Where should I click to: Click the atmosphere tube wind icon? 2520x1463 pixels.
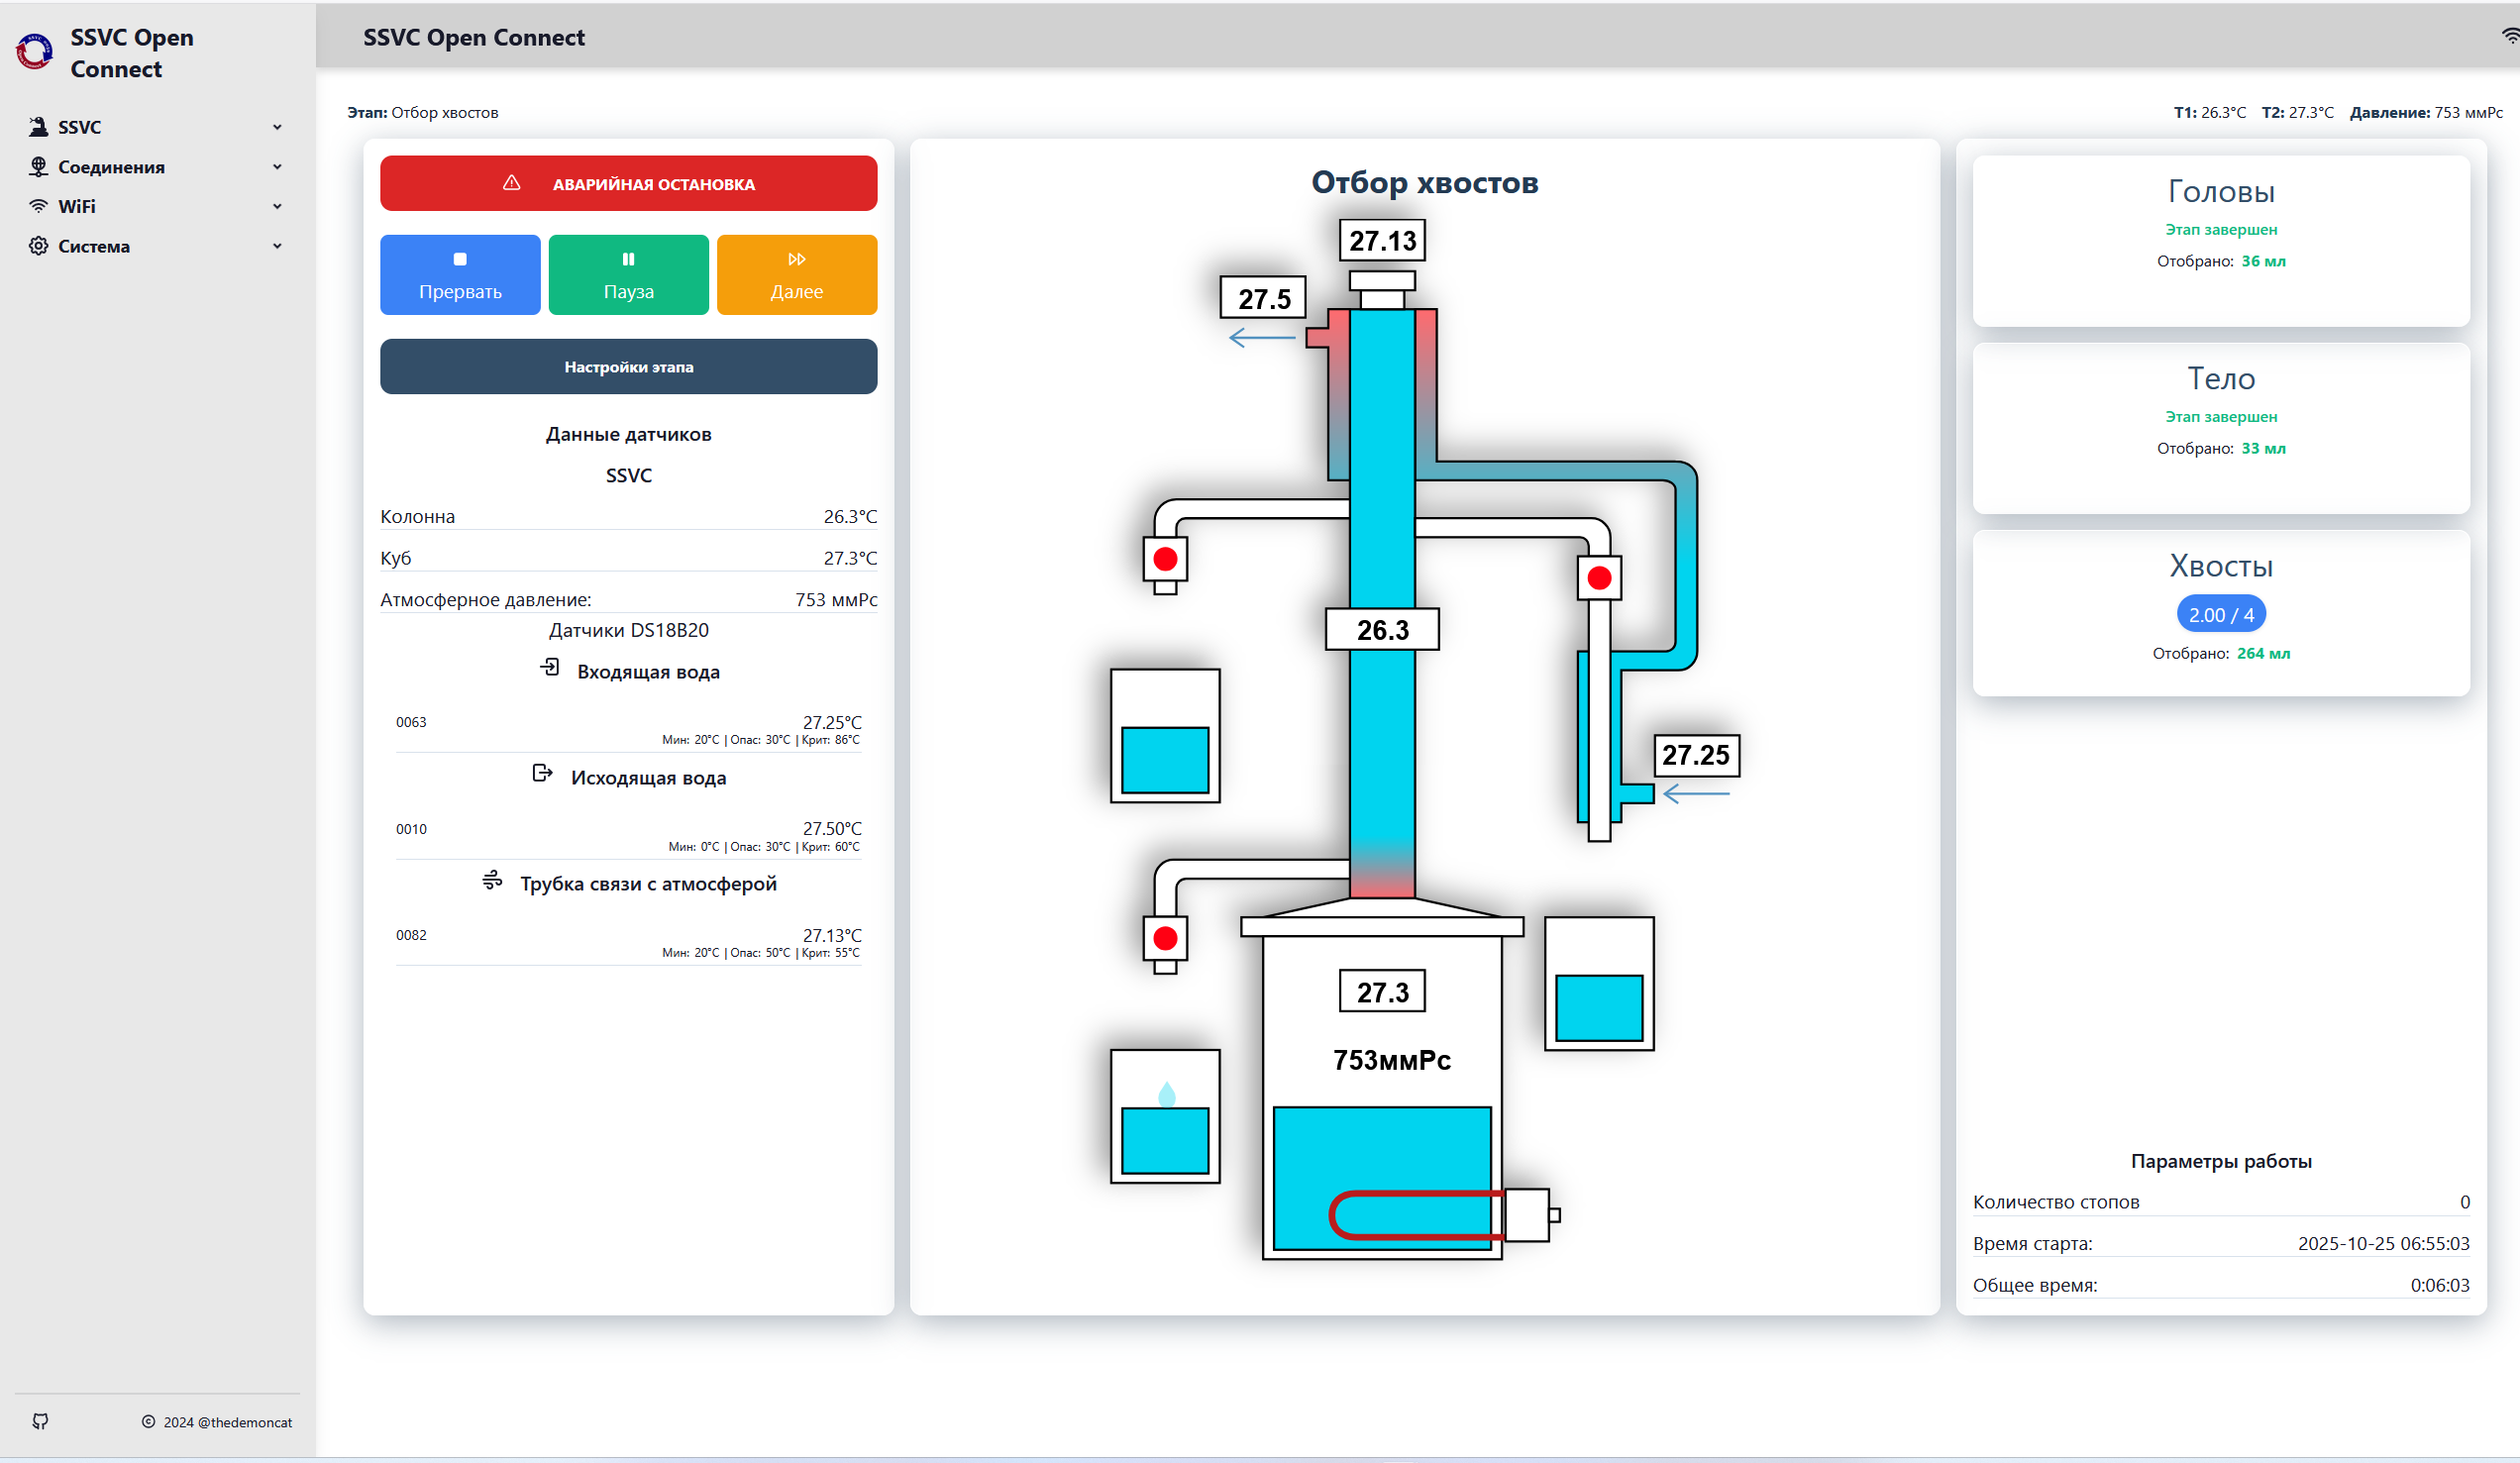[x=492, y=880]
